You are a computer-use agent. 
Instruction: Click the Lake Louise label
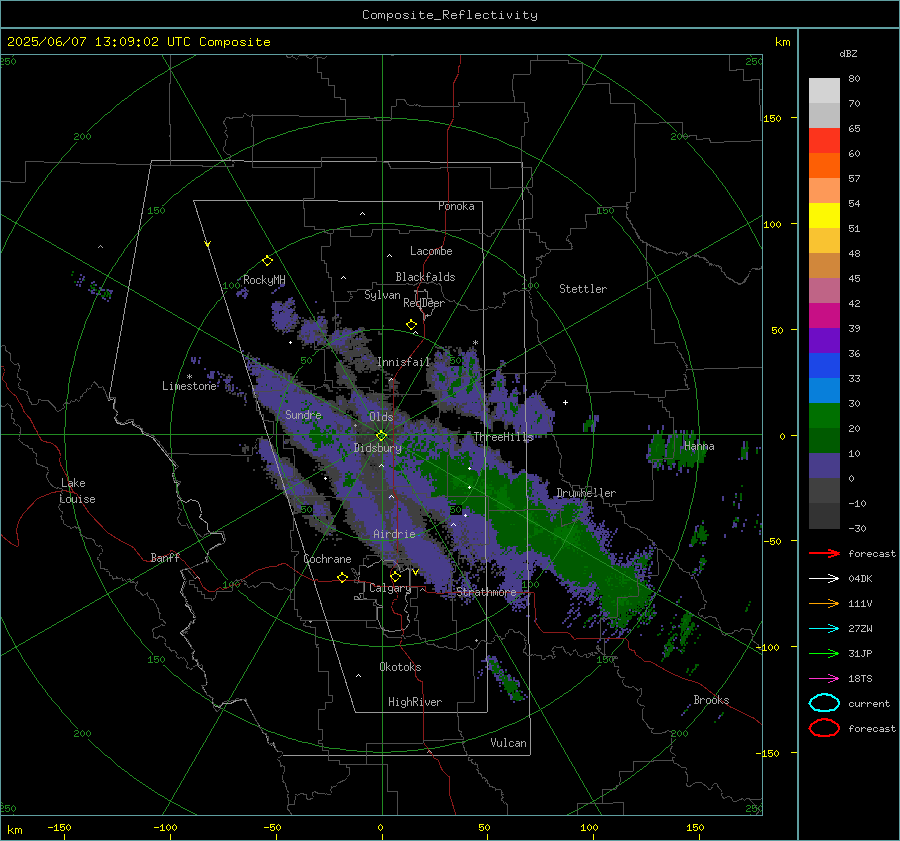click(x=77, y=491)
